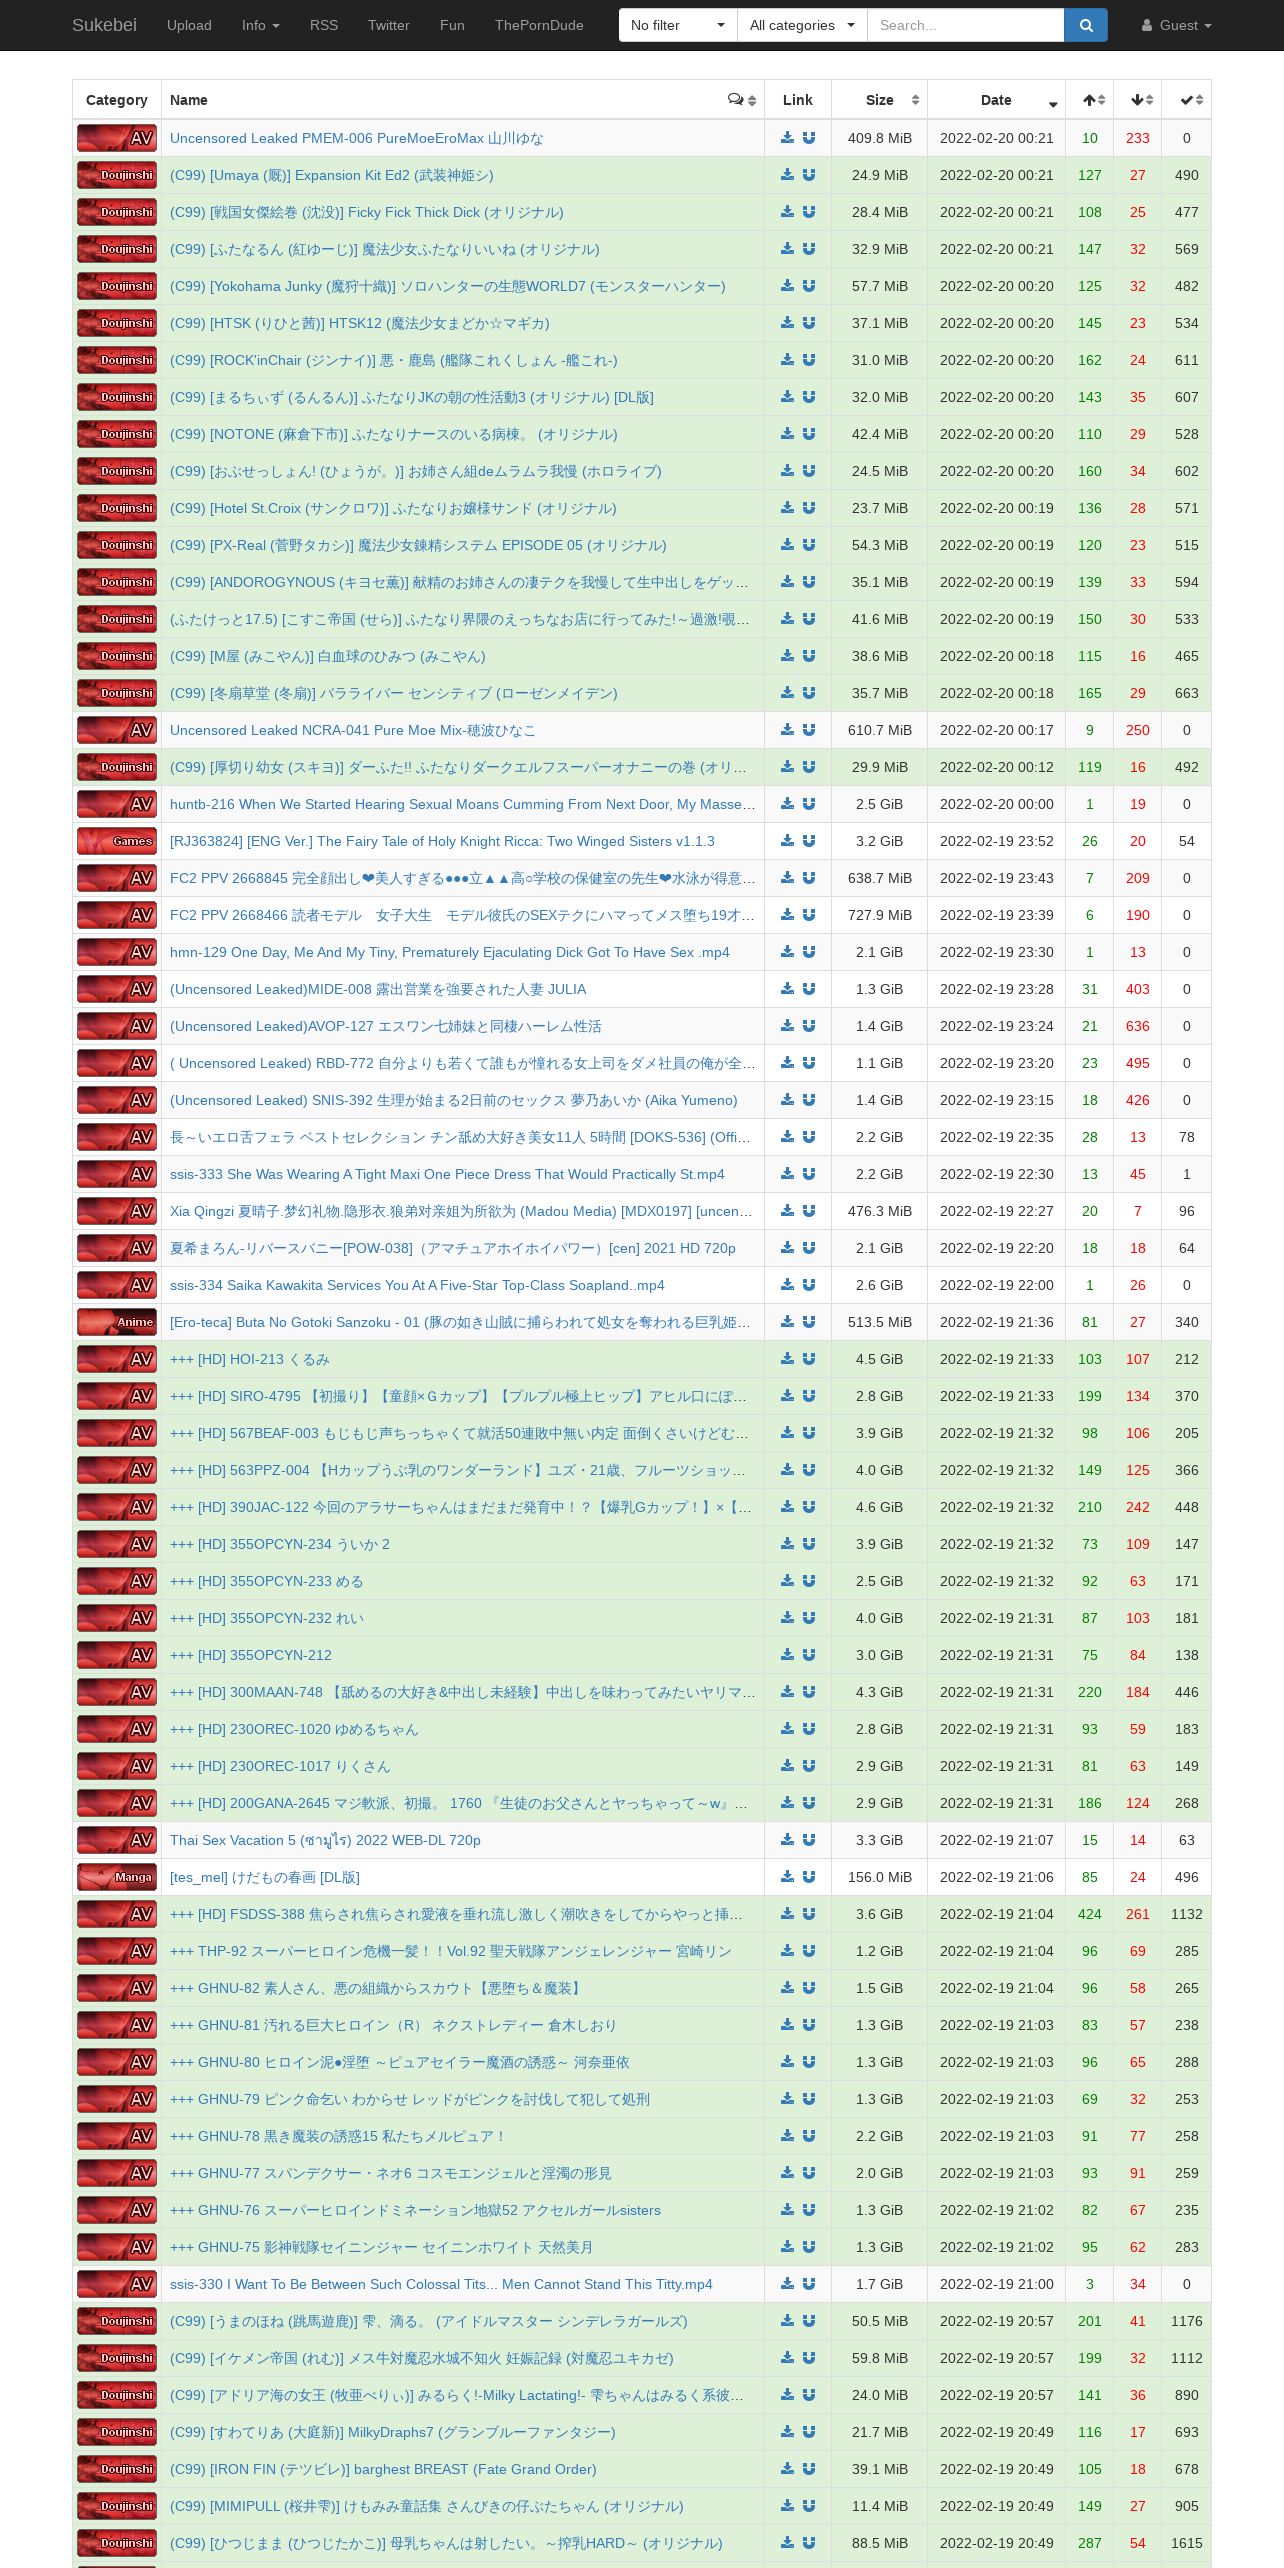Open the All categories dropdown

point(802,25)
